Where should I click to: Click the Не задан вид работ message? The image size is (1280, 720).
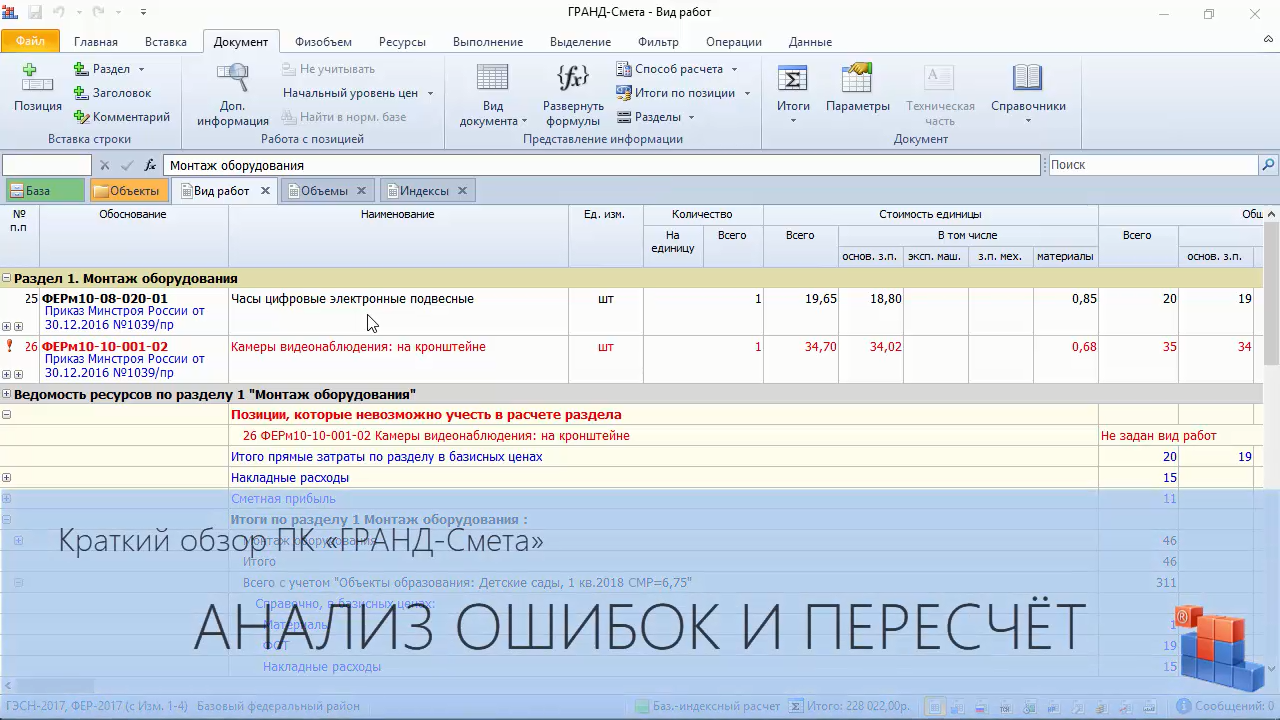(x=1159, y=435)
